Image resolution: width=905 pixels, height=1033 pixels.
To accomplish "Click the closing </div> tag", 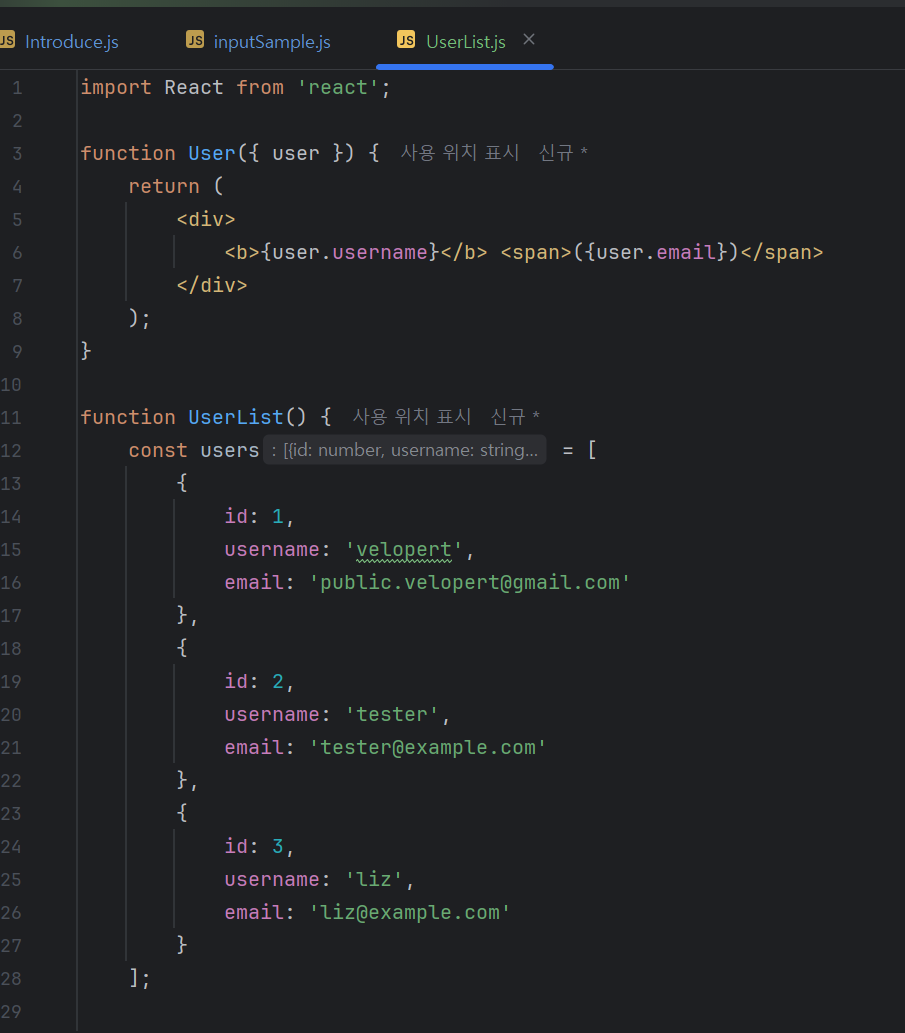I will pyautogui.click(x=211, y=285).
